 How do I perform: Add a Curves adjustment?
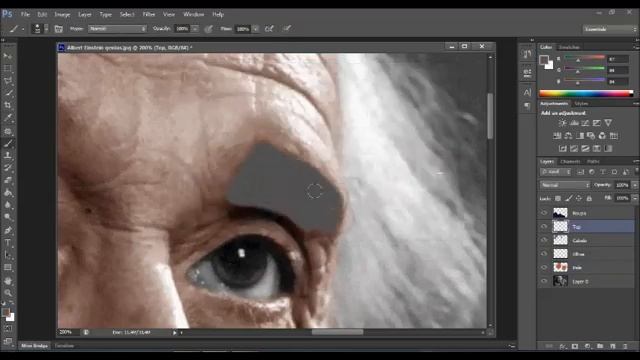click(585, 123)
